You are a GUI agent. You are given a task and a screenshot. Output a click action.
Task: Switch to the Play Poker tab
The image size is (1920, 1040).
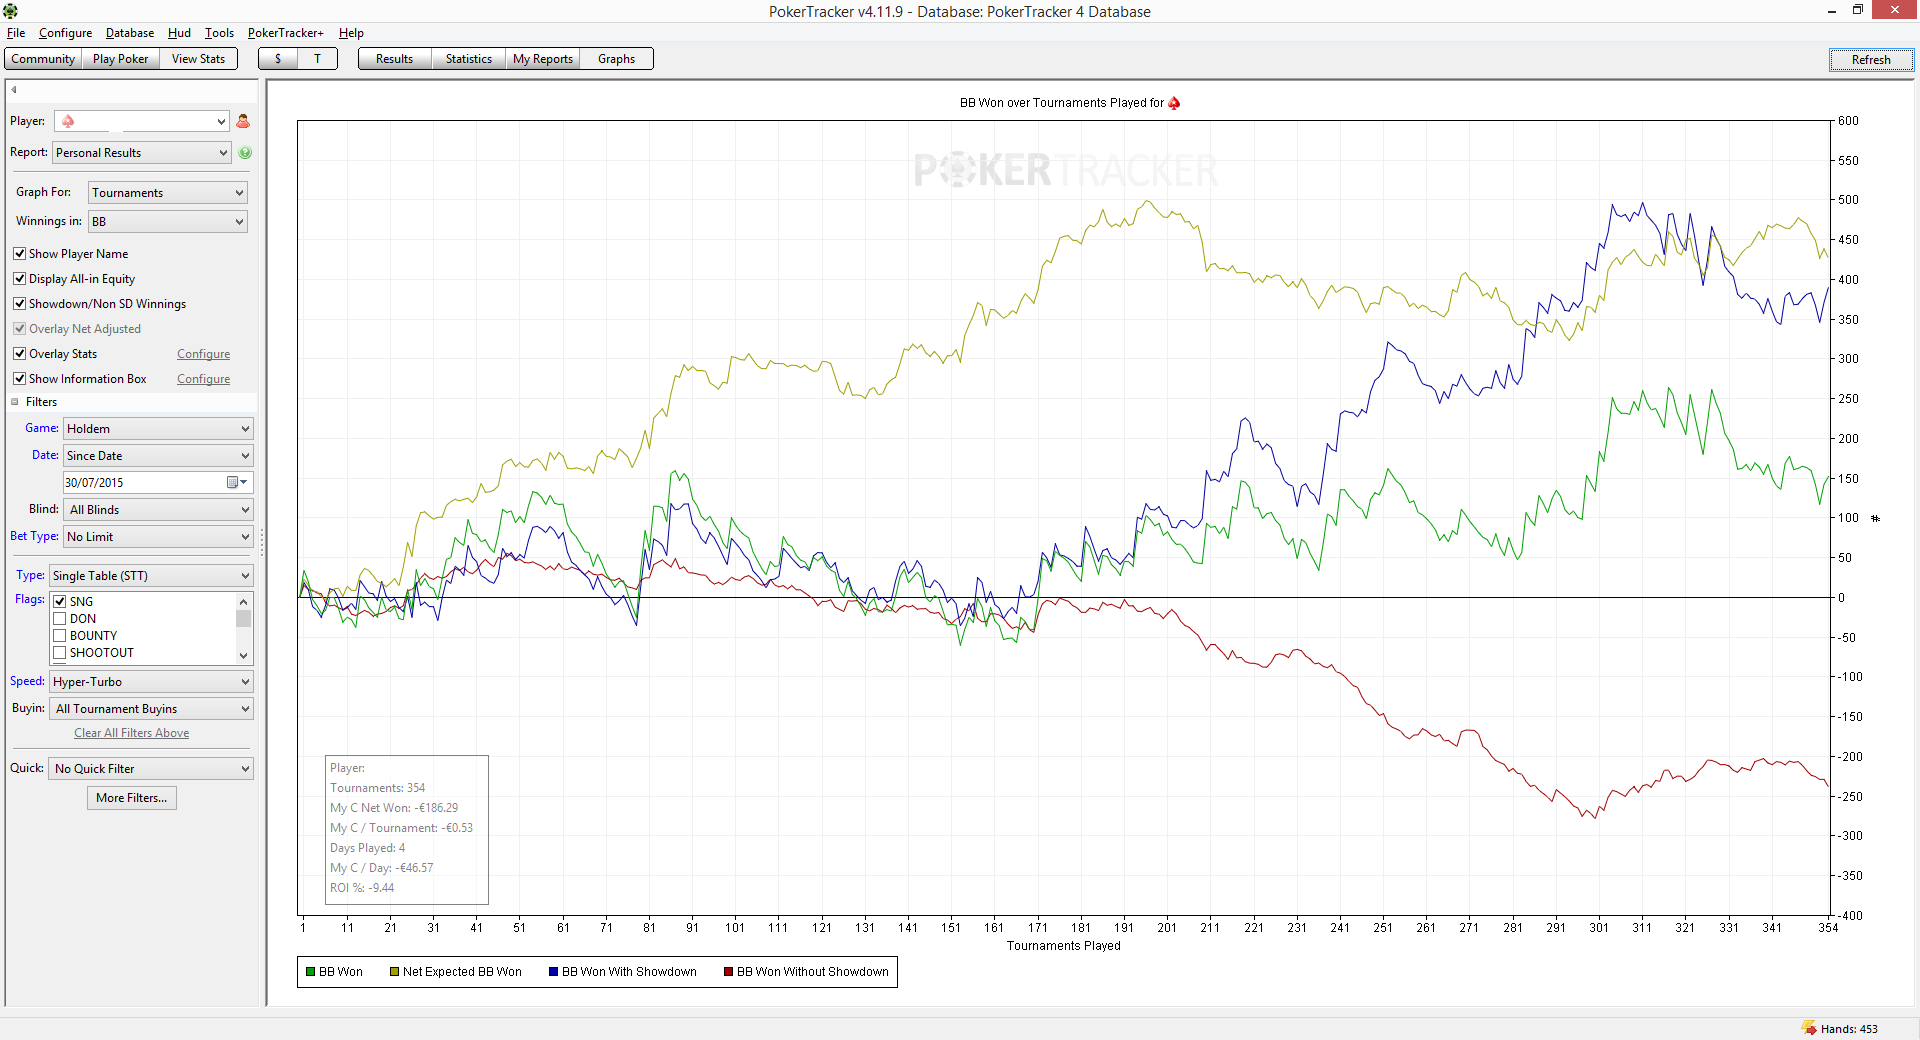[120, 59]
